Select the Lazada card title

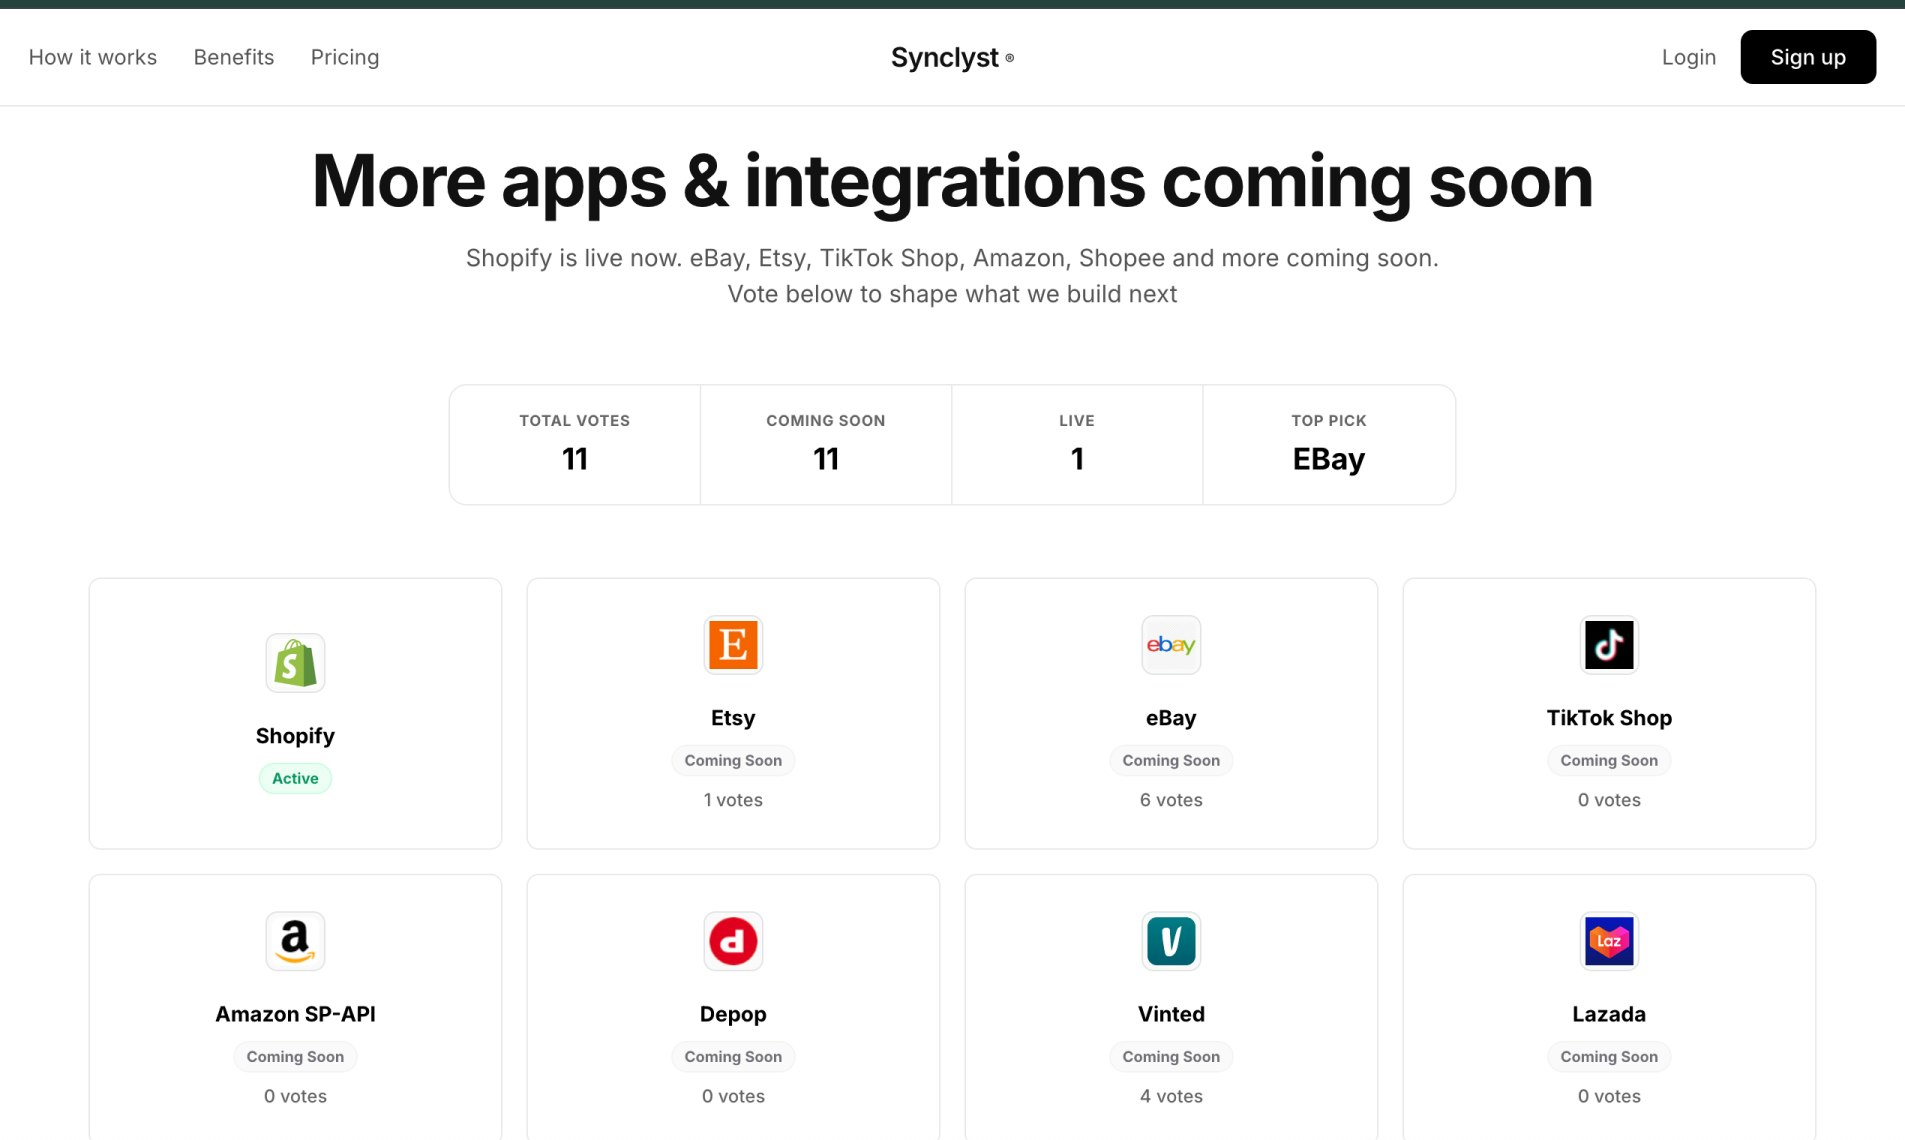(x=1609, y=1014)
